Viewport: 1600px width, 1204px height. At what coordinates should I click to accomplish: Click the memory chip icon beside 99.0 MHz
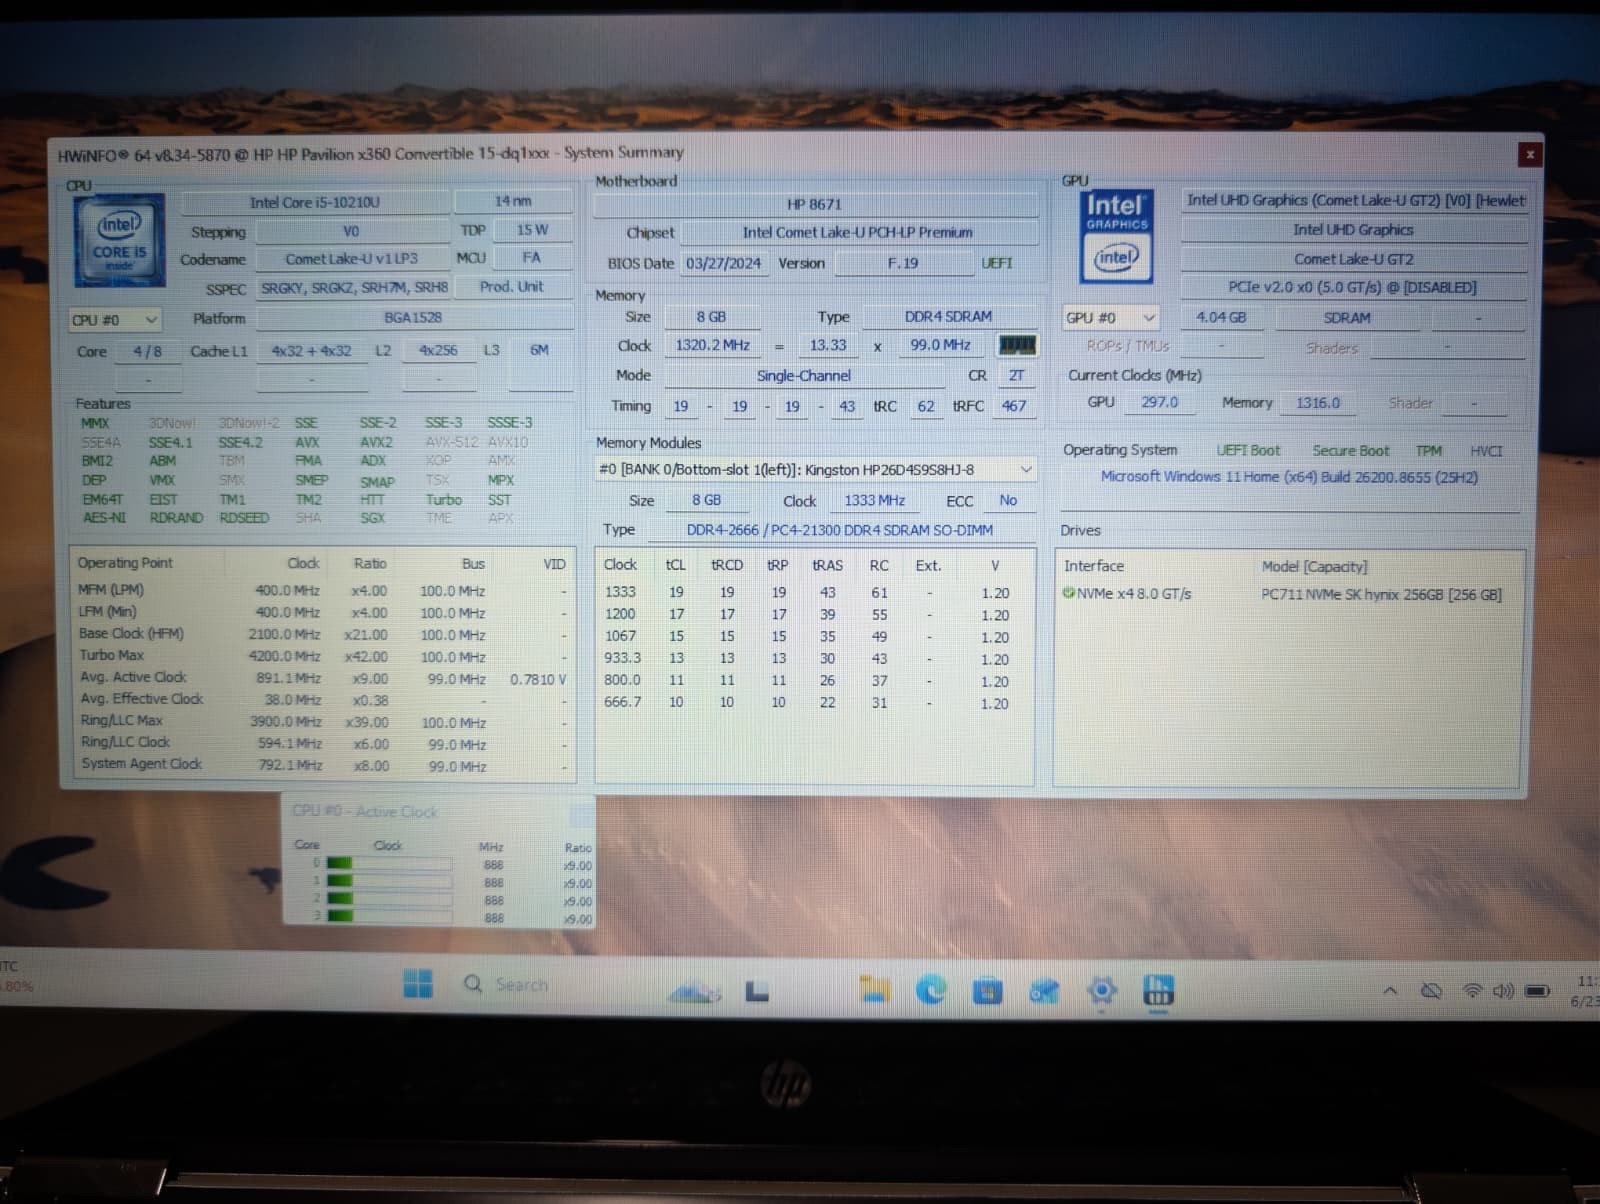(1018, 345)
